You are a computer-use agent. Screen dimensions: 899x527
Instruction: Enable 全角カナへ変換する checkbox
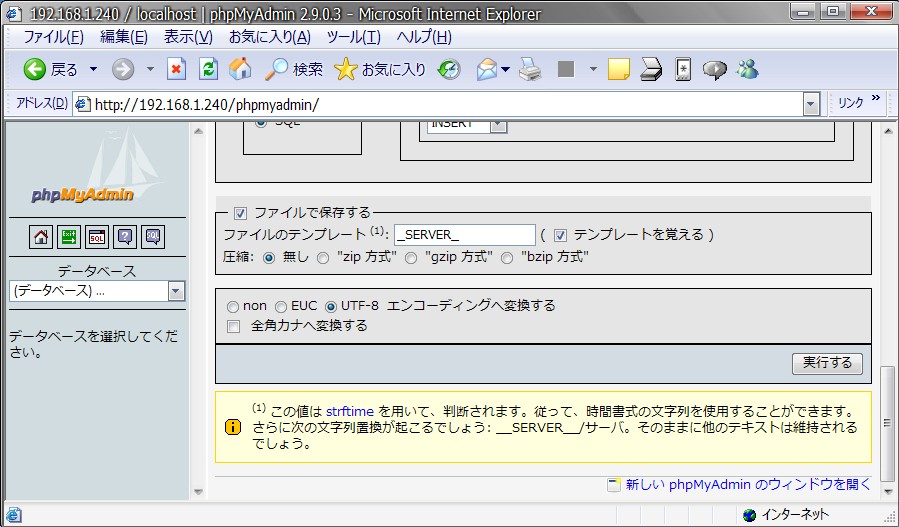click(233, 327)
